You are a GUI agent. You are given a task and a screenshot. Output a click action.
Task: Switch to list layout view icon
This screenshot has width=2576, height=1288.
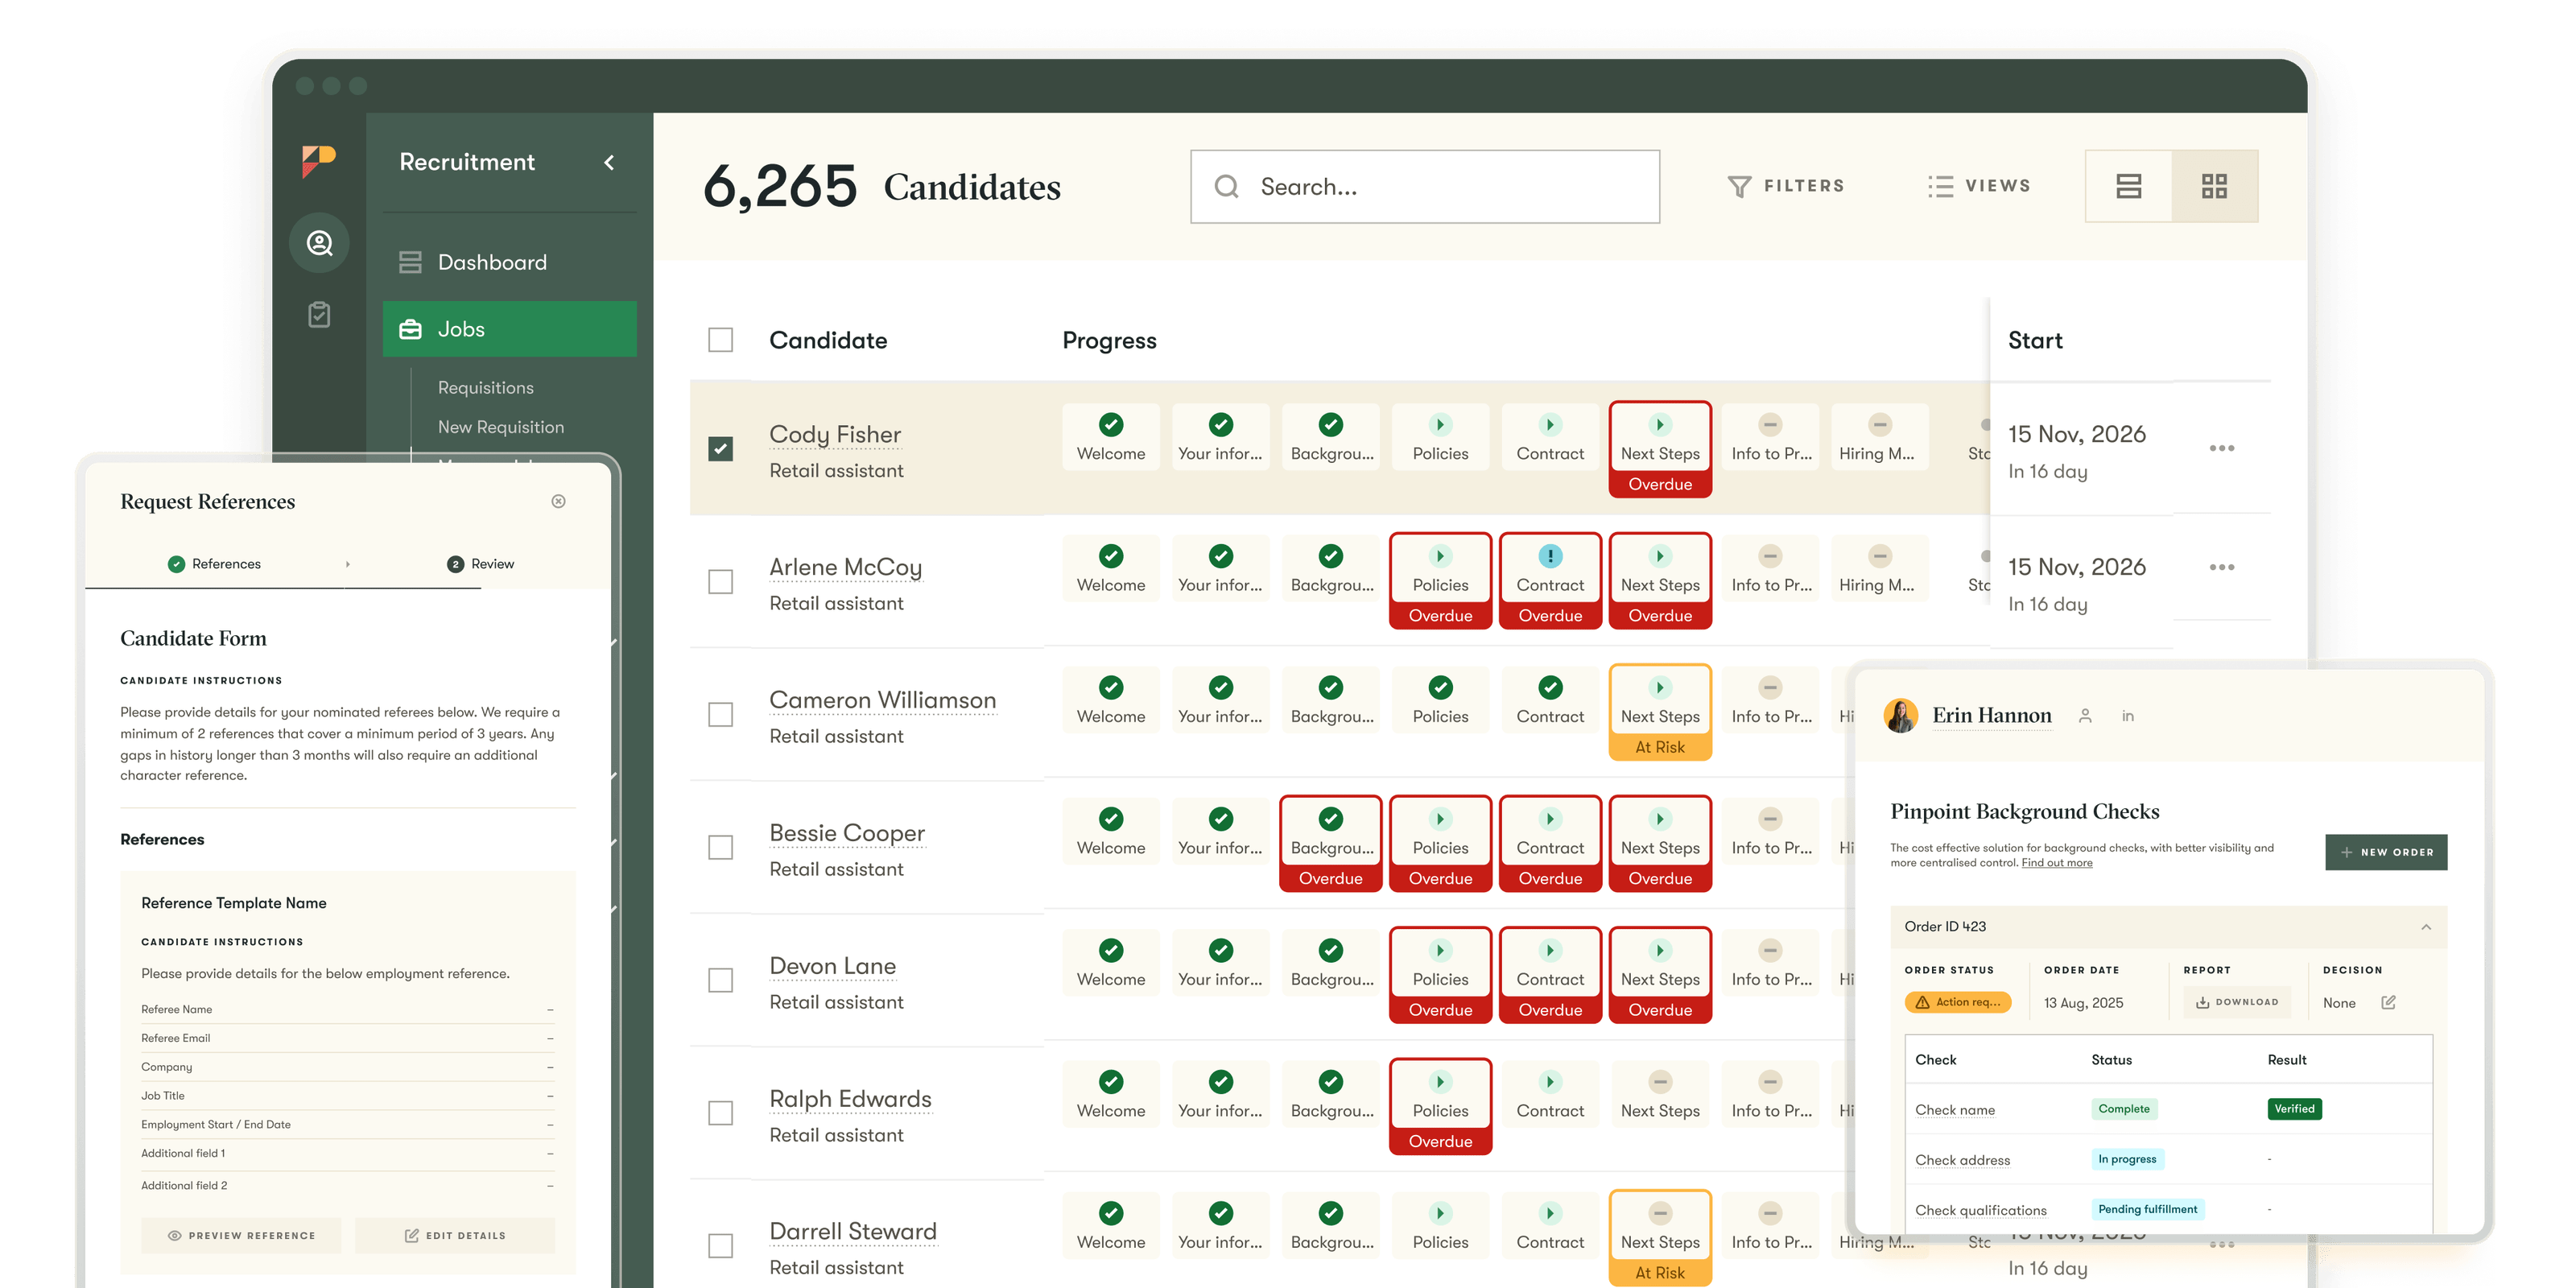tap(2129, 186)
